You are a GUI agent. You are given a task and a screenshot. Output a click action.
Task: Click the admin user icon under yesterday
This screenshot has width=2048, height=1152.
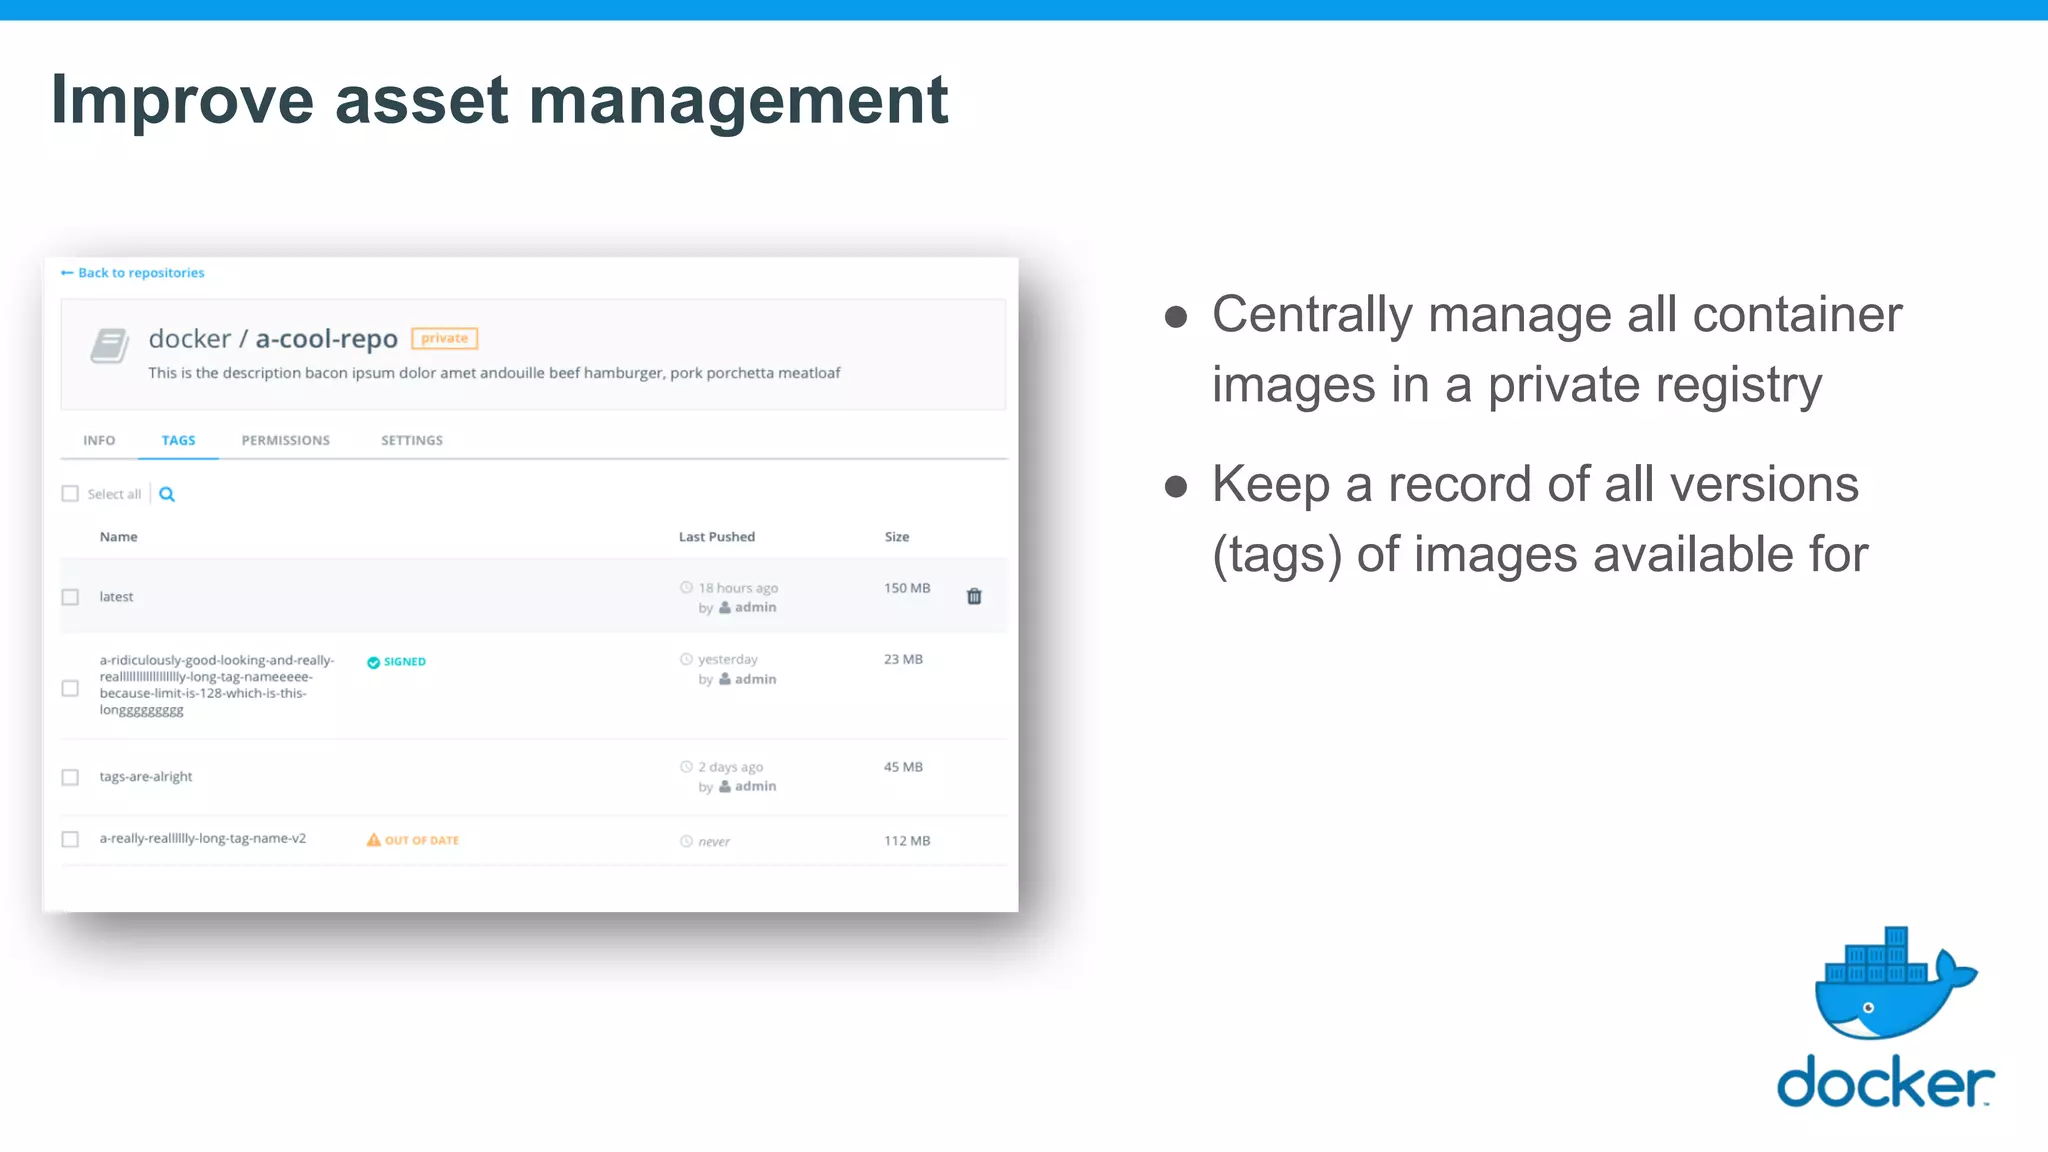pyautogui.click(x=725, y=679)
